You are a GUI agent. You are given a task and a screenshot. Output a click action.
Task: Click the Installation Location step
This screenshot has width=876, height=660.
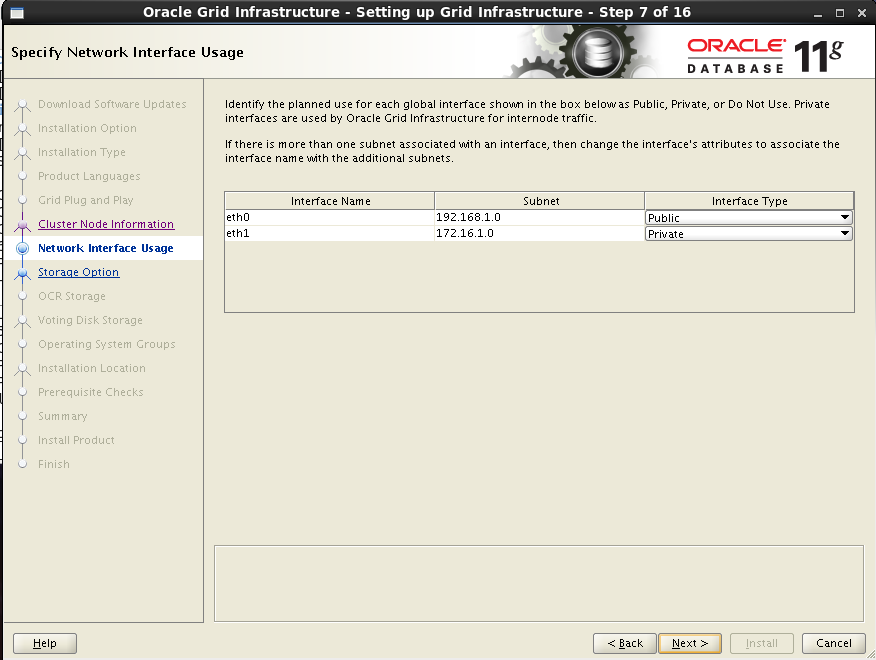click(x=92, y=368)
